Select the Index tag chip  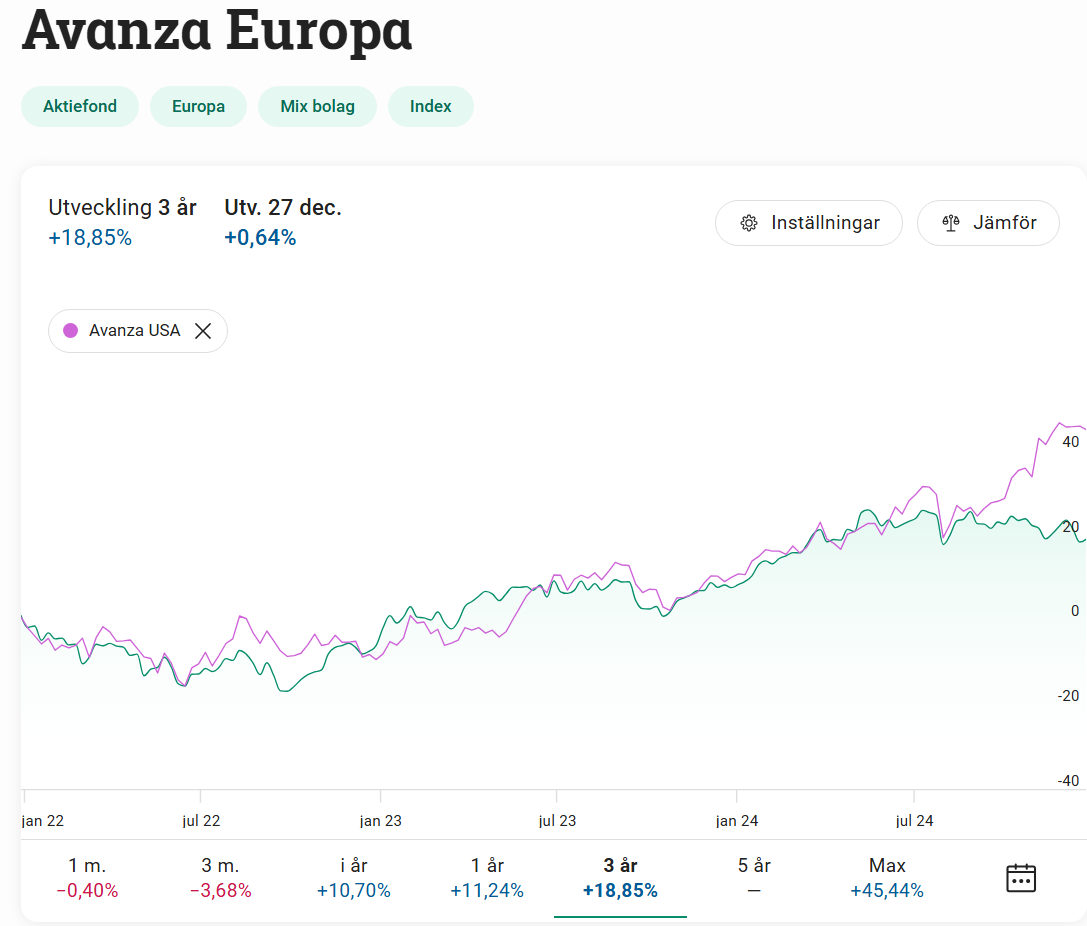(x=430, y=107)
